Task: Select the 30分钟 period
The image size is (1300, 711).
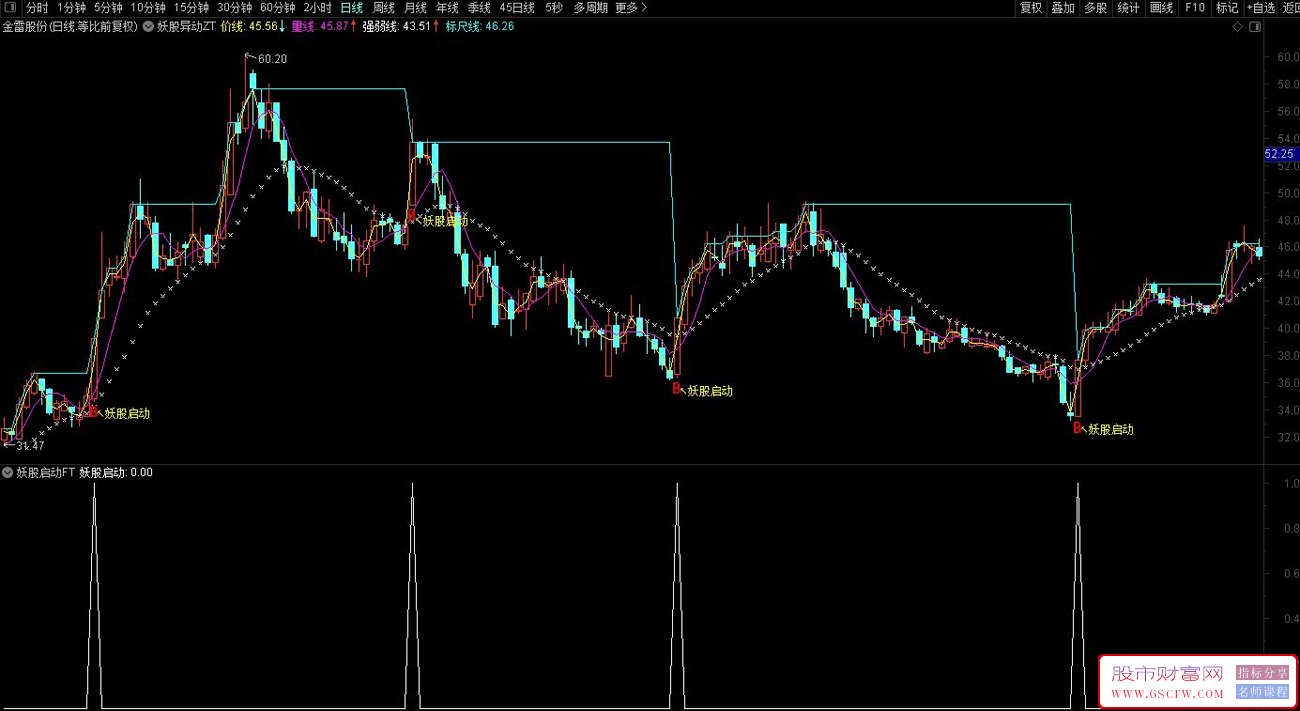Action: pos(234,7)
